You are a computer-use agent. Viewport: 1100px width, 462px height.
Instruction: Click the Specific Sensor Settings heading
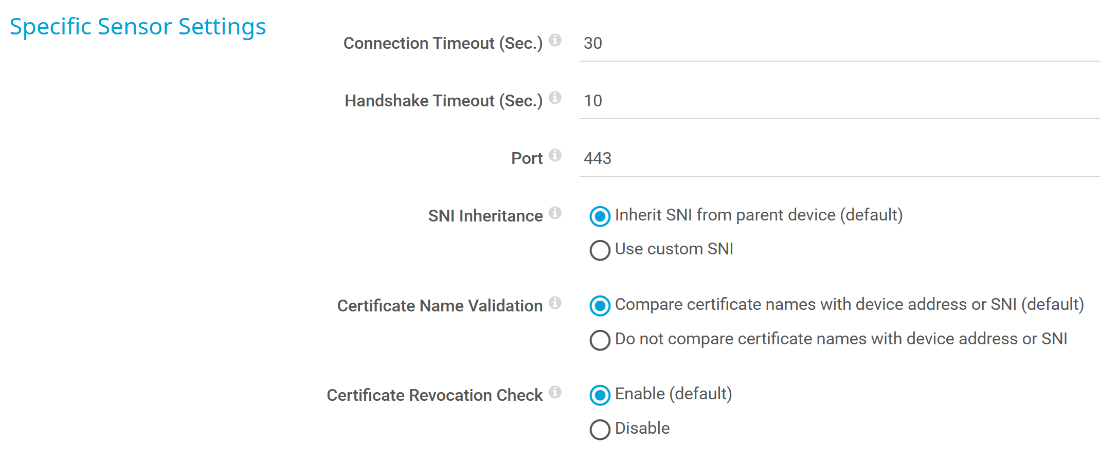click(138, 27)
